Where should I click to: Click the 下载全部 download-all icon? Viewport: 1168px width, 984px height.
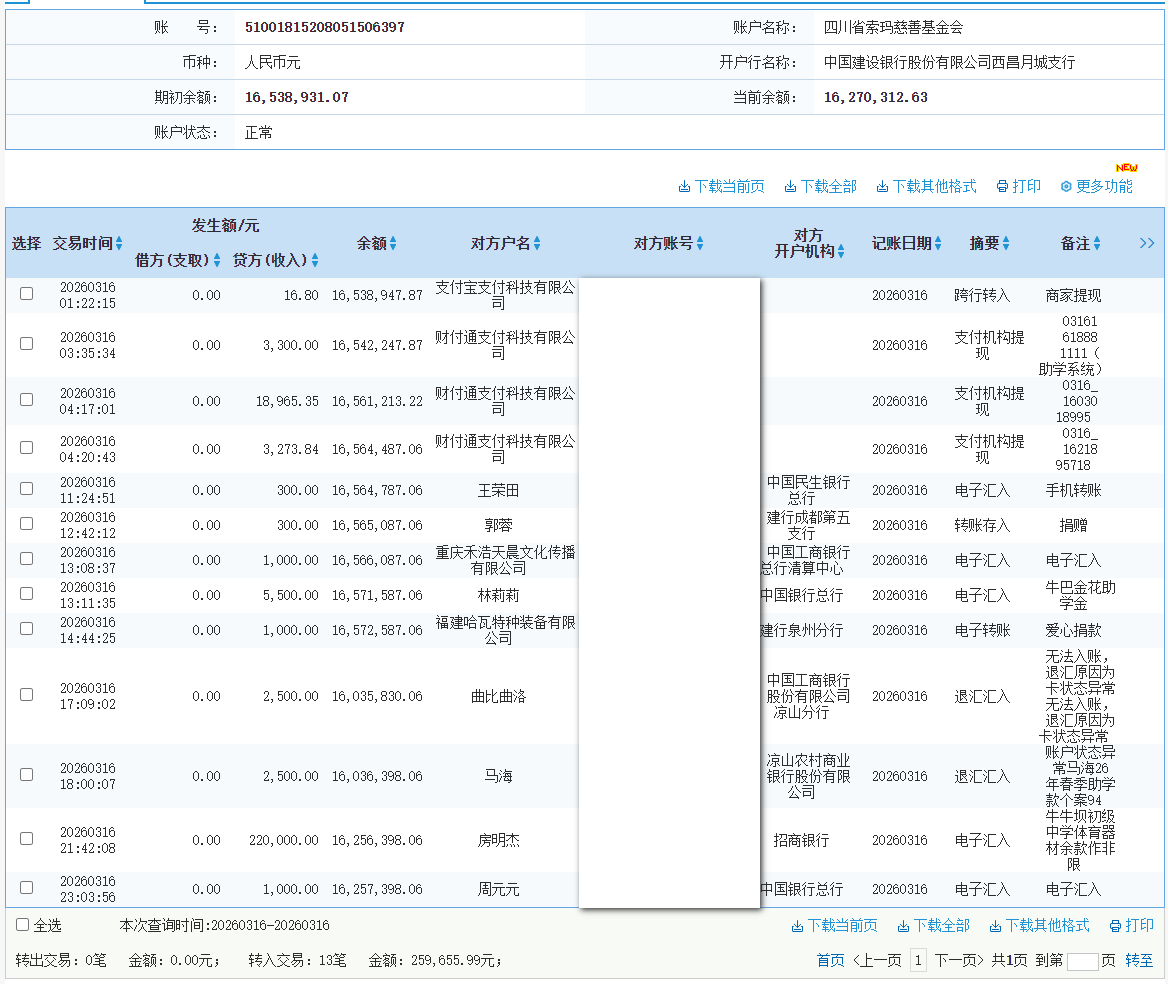(x=788, y=187)
